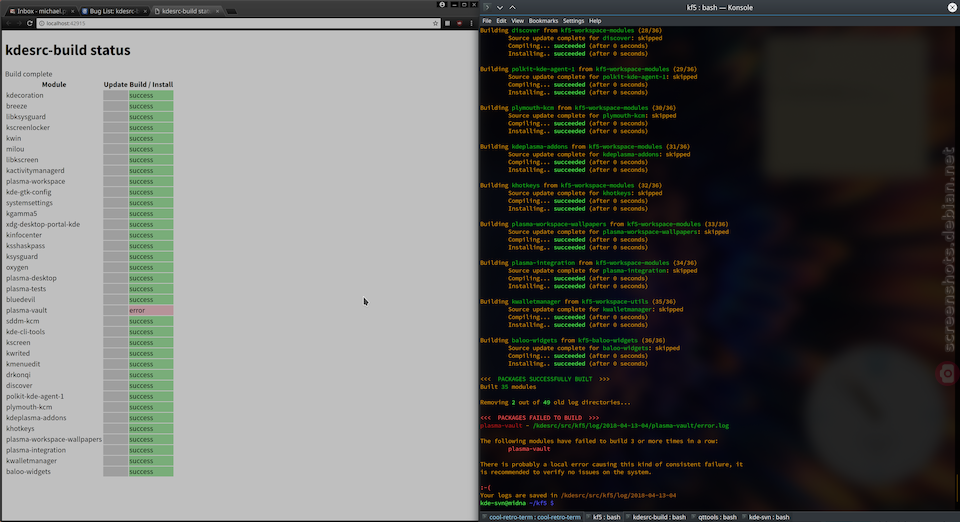Click the Build complete status text
The image size is (960, 522).
pyautogui.click(x=29, y=74)
